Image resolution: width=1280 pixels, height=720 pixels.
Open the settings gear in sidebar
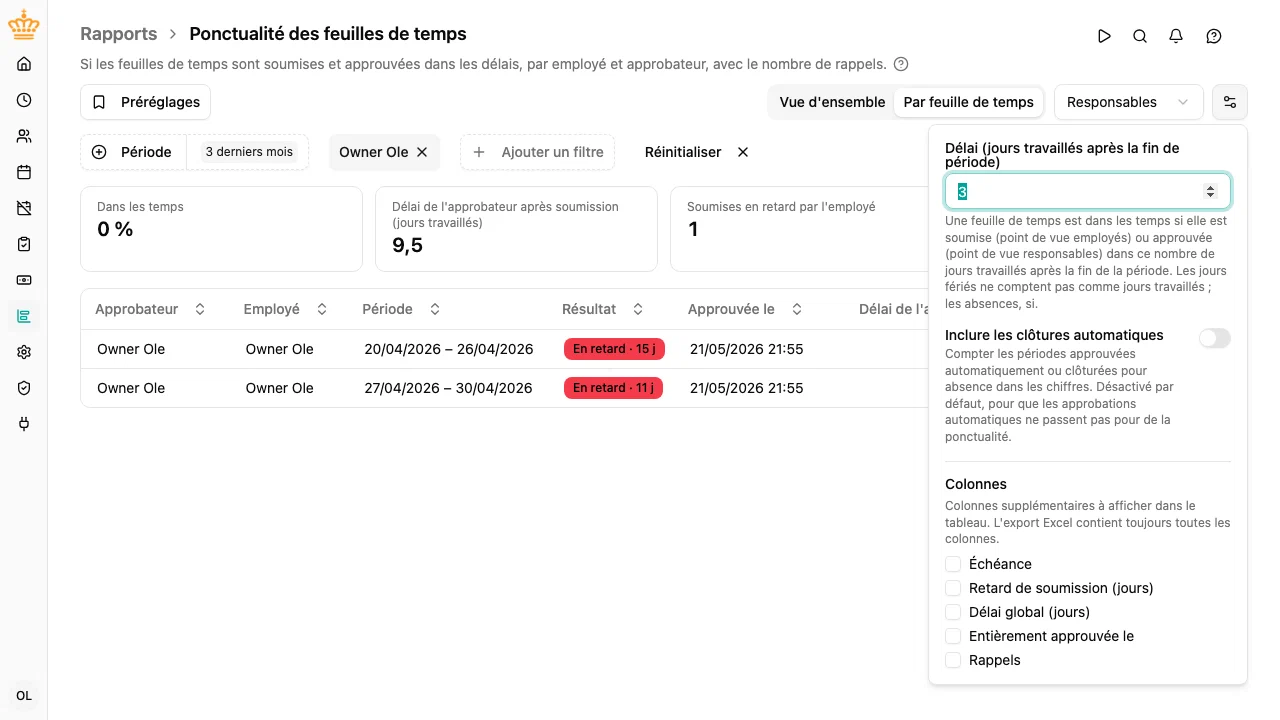24,352
